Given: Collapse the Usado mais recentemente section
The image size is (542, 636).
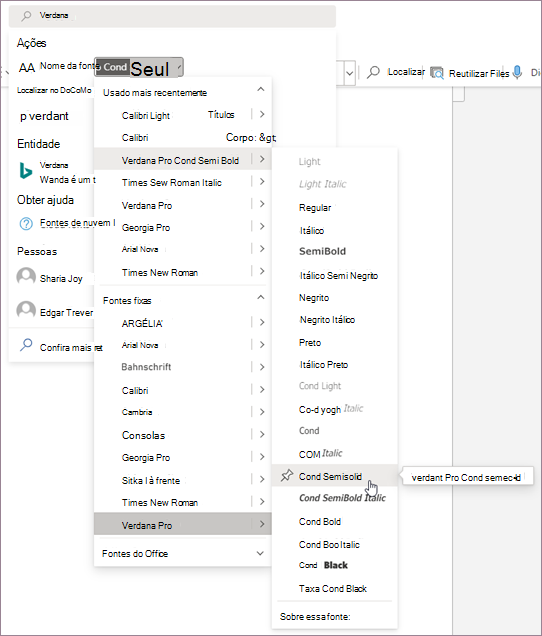Looking at the screenshot, I should point(261,89).
